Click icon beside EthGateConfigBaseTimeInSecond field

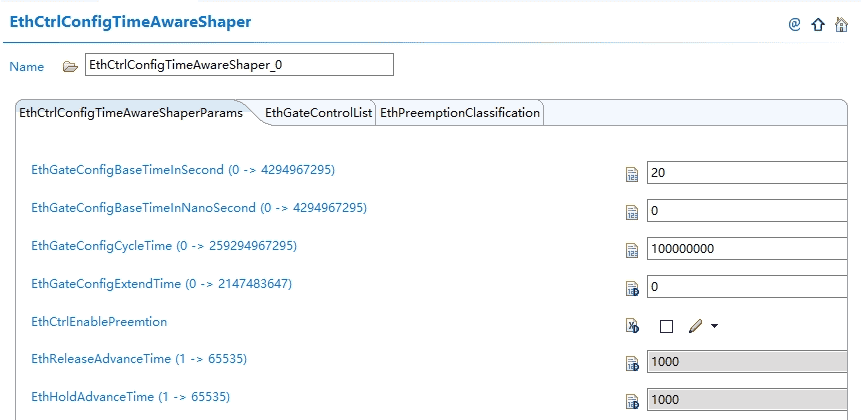pyautogui.click(x=632, y=175)
